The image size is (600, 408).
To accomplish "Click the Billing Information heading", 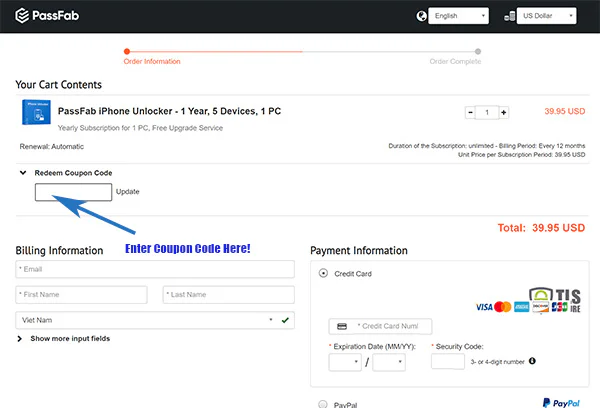I will click(59, 251).
